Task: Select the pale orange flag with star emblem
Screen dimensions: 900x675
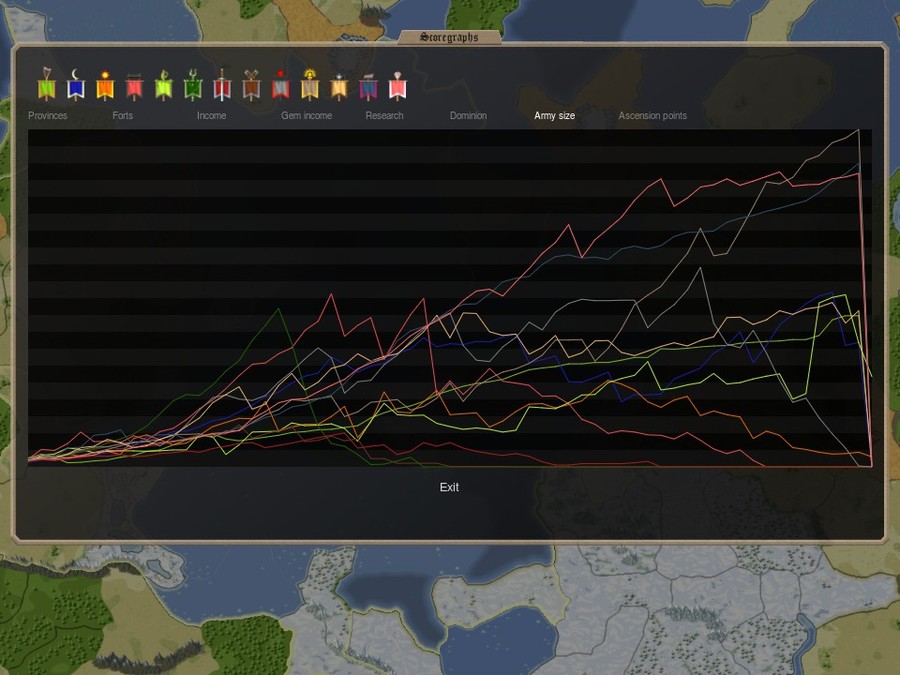Action: click(x=339, y=86)
